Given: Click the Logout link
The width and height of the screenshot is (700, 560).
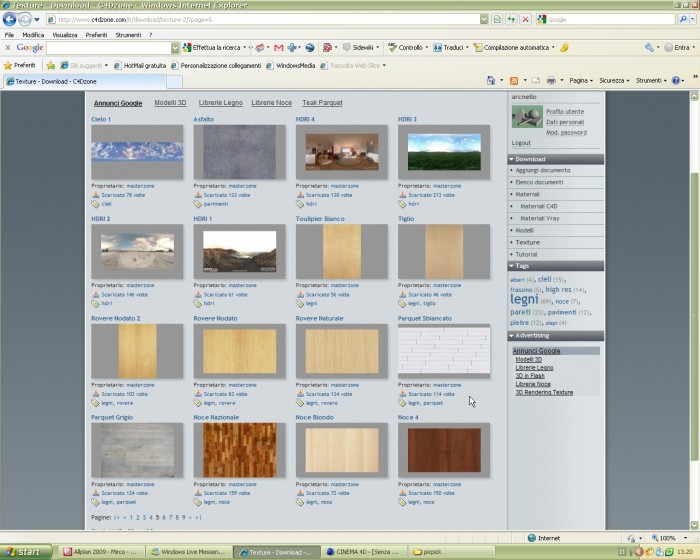Looking at the screenshot, I should pyautogui.click(x=521, y=143).
